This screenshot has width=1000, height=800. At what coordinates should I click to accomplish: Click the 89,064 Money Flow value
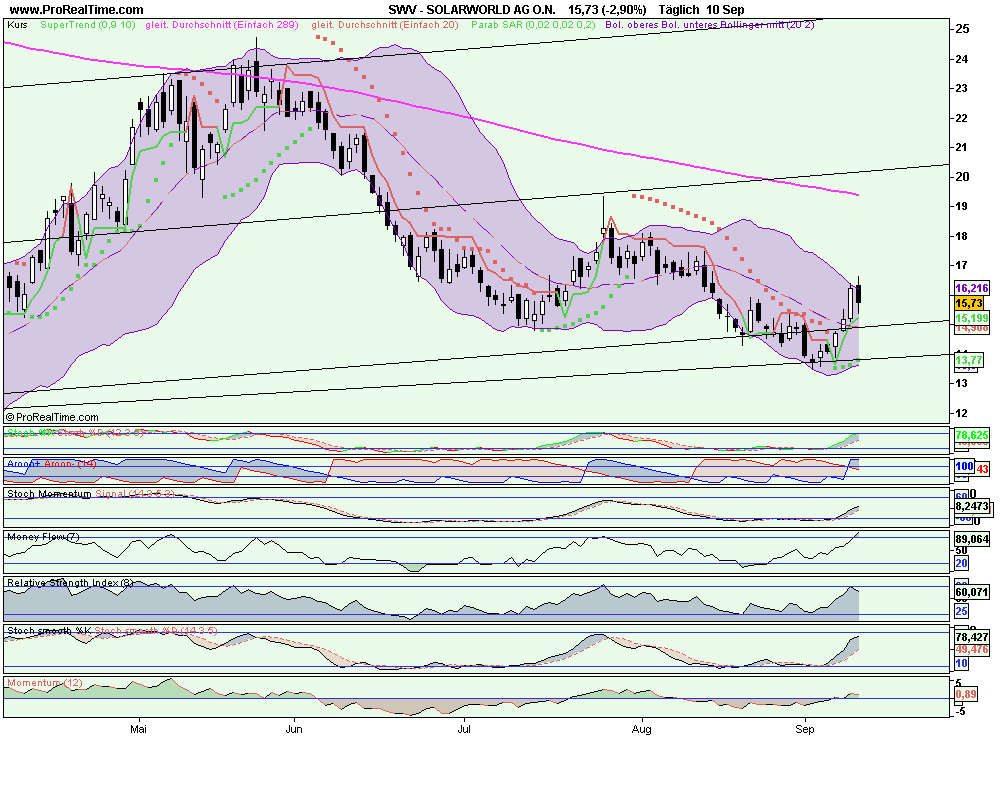972,539
